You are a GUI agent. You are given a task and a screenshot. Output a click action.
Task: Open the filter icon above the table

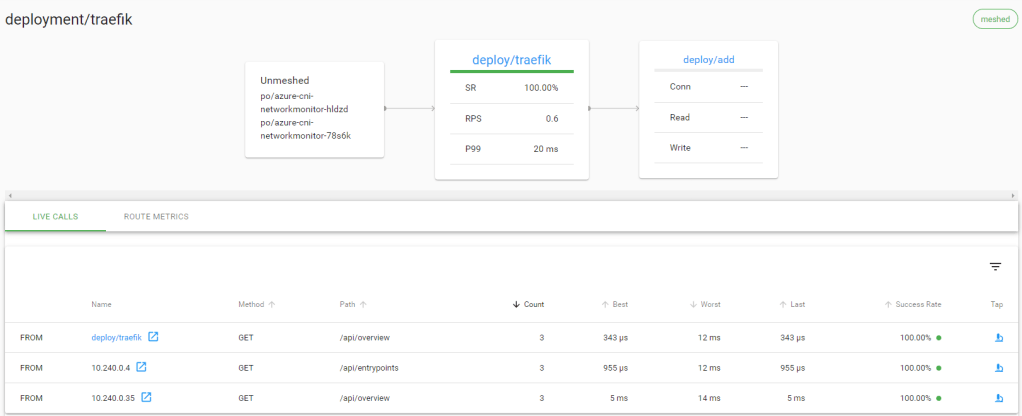(995, 267)
